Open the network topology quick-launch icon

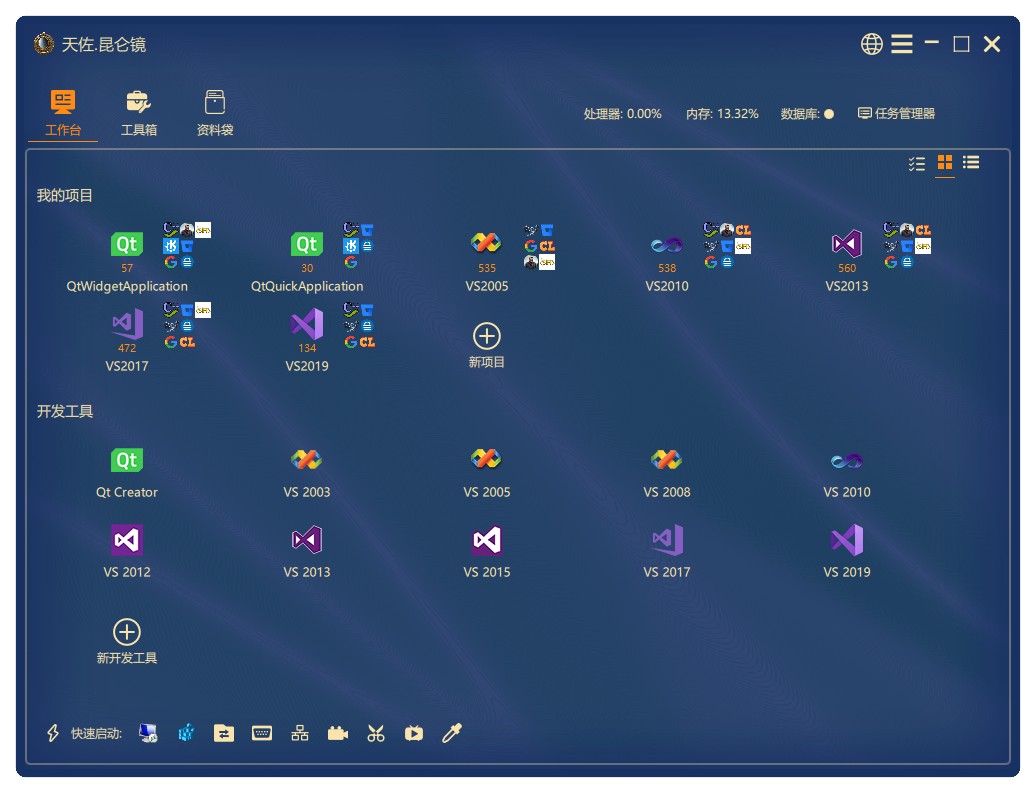click(300, 733)
